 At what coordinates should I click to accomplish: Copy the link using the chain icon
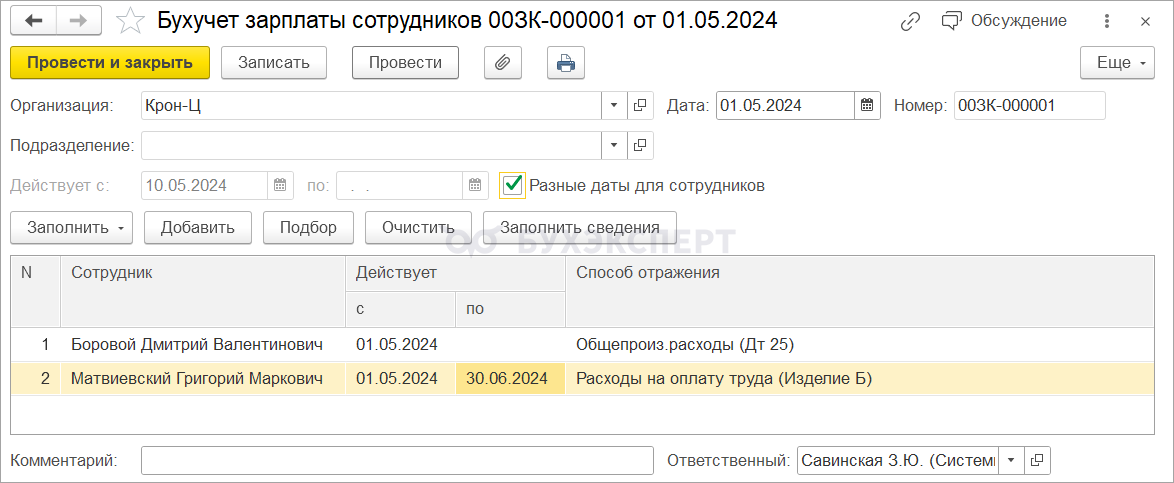910,21
